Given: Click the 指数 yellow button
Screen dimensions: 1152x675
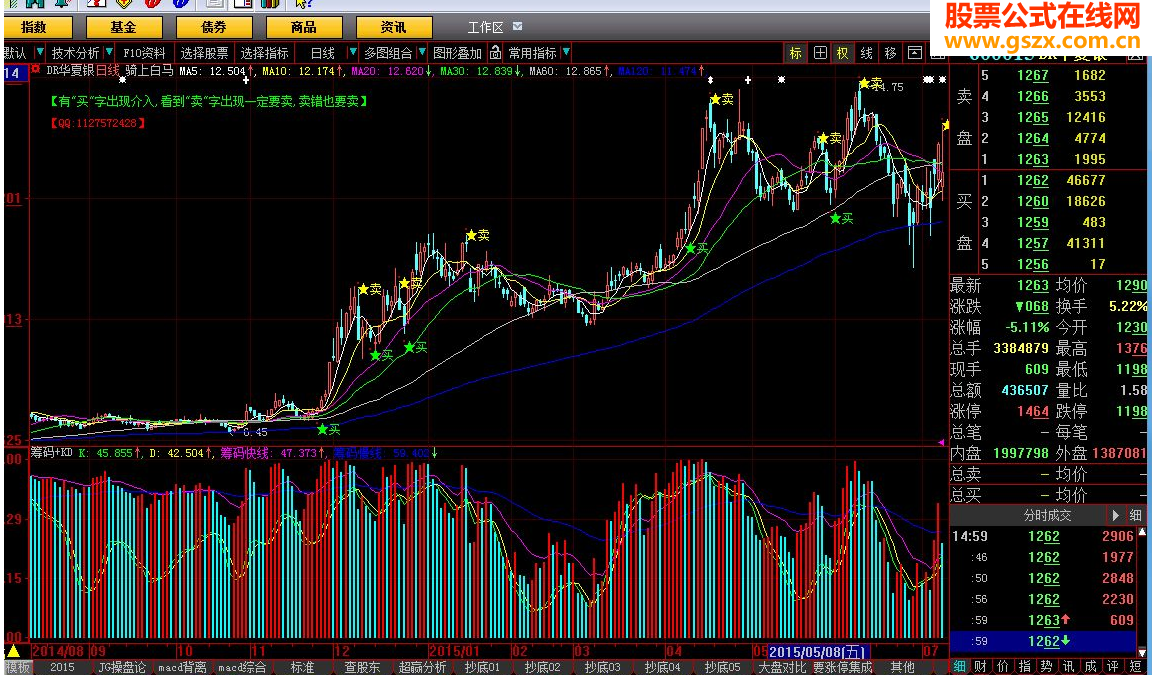Looking at the screenshot, I should coord(37,27).
